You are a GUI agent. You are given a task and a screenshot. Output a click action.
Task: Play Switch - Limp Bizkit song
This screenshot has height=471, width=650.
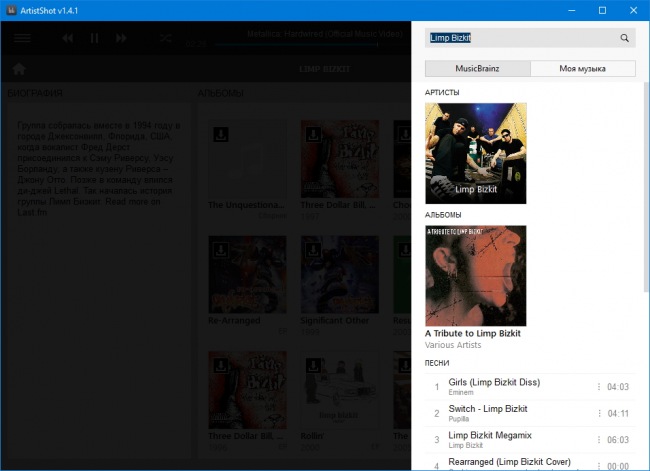pyautogui.click(x=530, y=413)
